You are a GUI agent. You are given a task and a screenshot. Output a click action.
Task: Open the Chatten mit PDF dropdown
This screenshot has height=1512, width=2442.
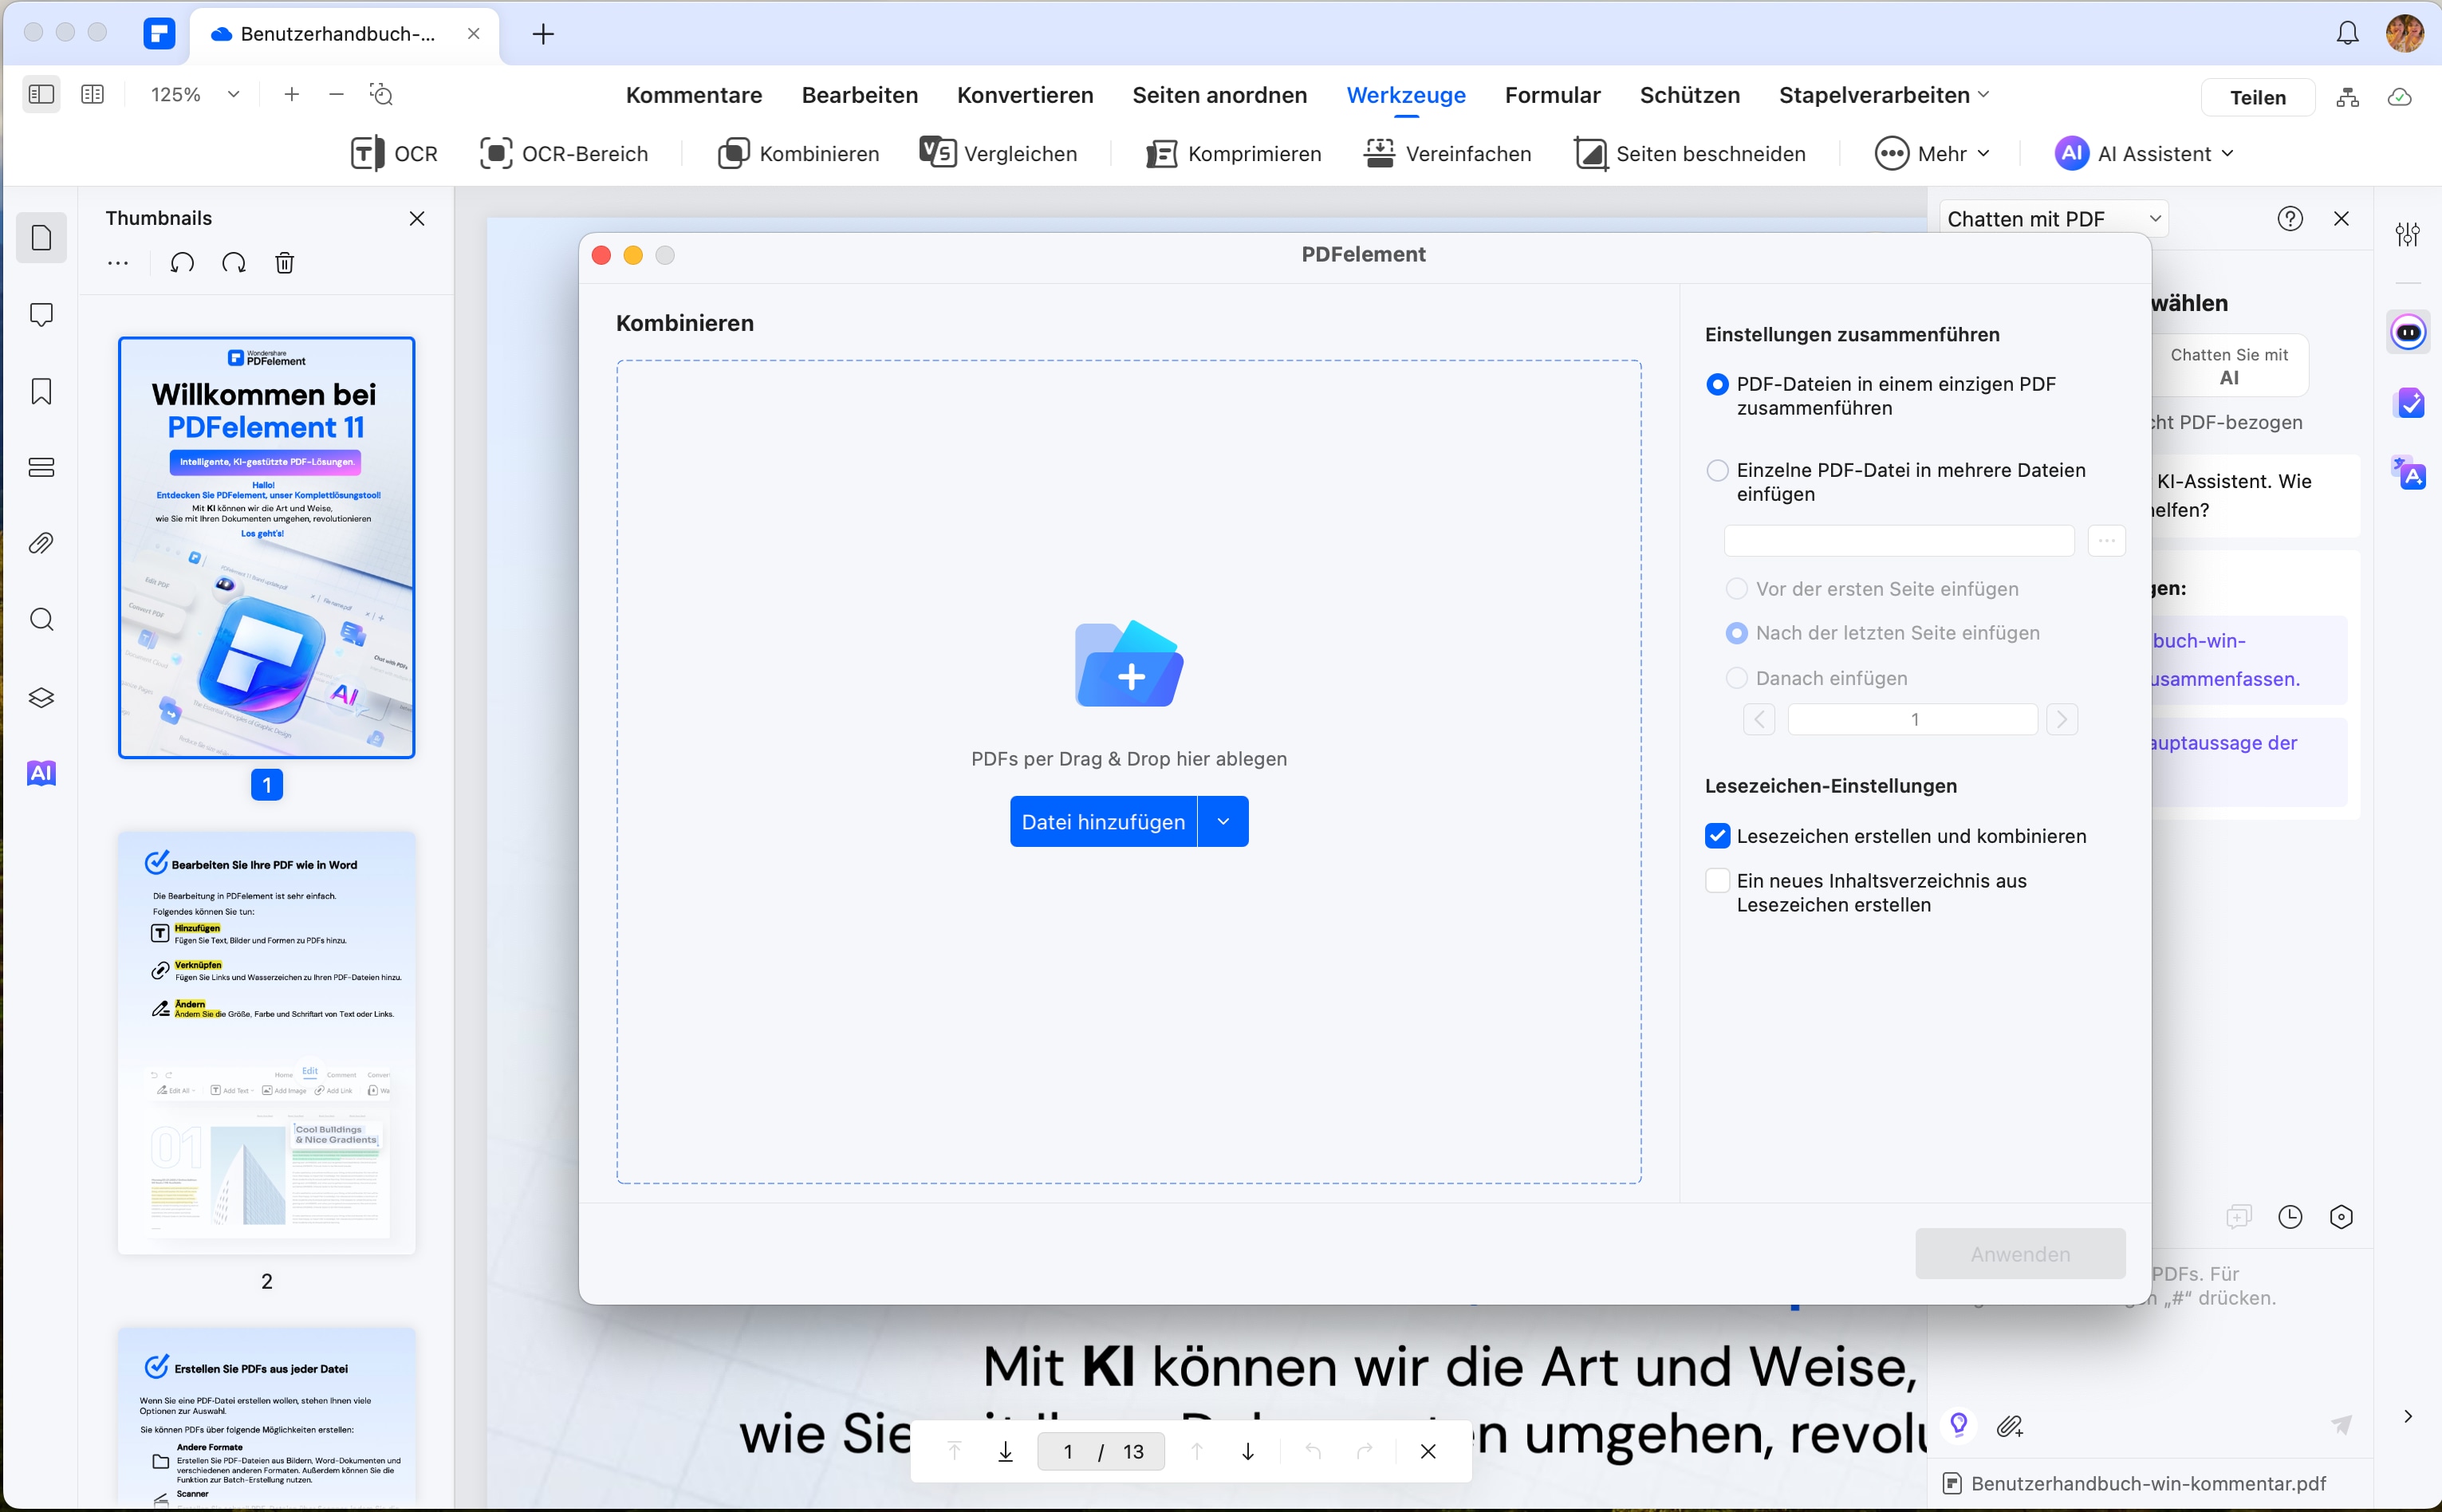click(2053, 218)
